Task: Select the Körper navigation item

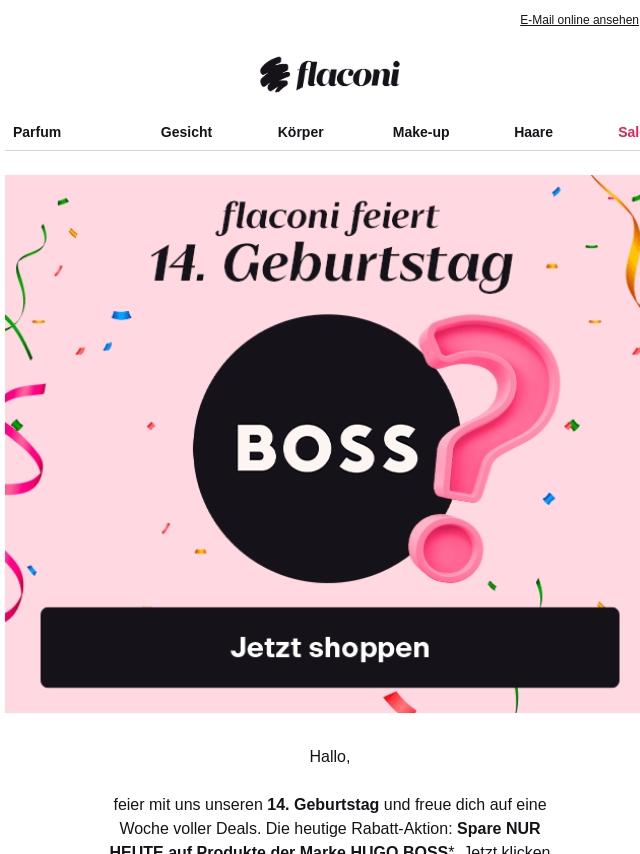Action: pyautogui.click(x=301, y=132)
